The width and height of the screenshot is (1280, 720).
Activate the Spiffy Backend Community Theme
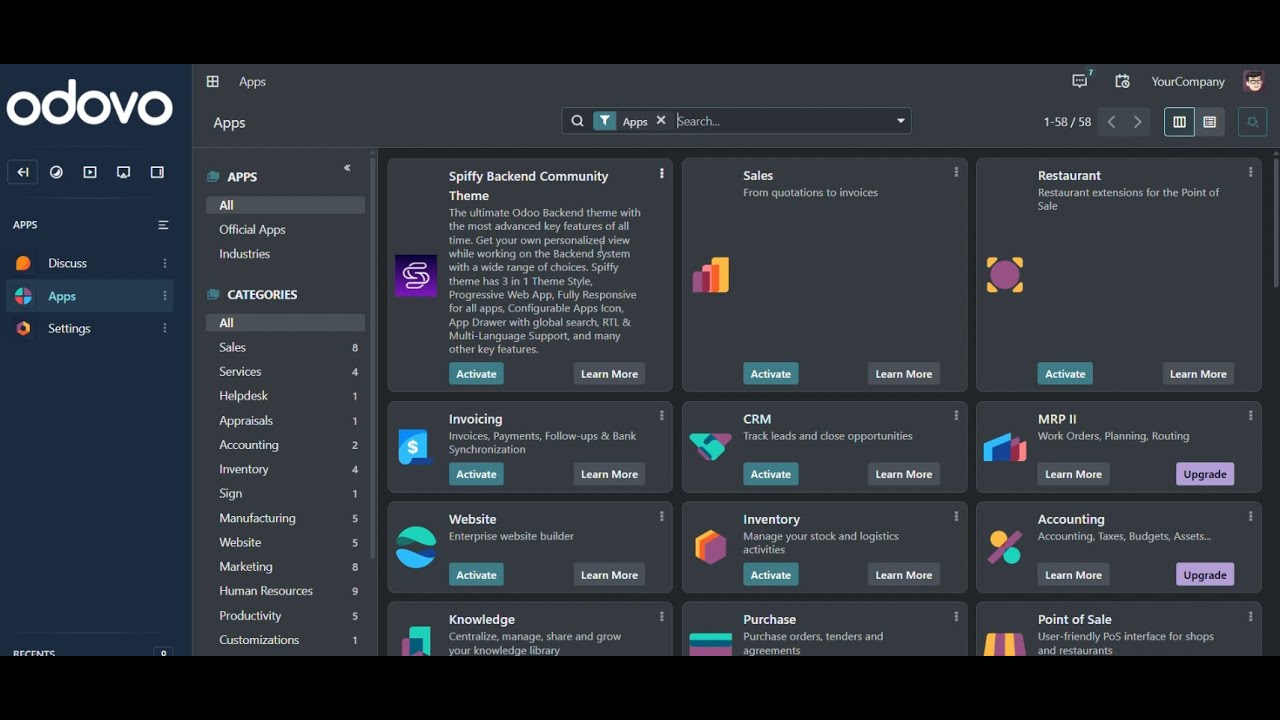[x=477, y=374]
